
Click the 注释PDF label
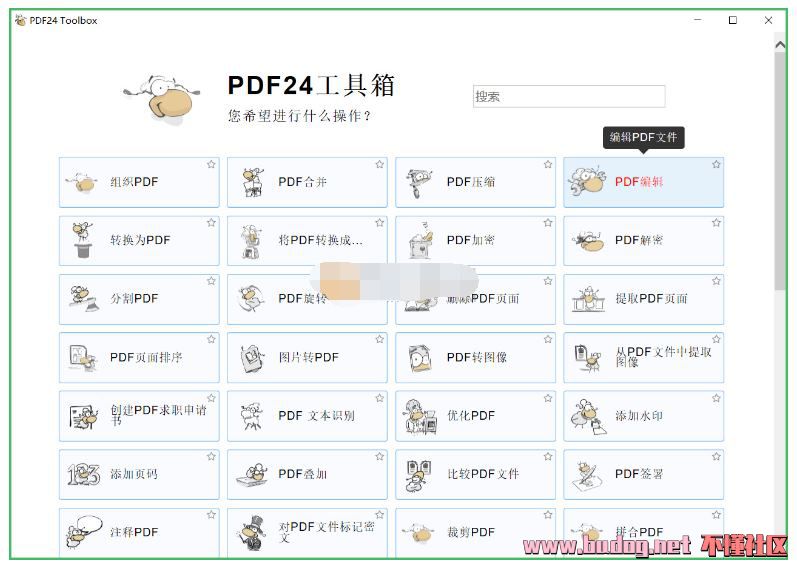(x=134, y=532)
